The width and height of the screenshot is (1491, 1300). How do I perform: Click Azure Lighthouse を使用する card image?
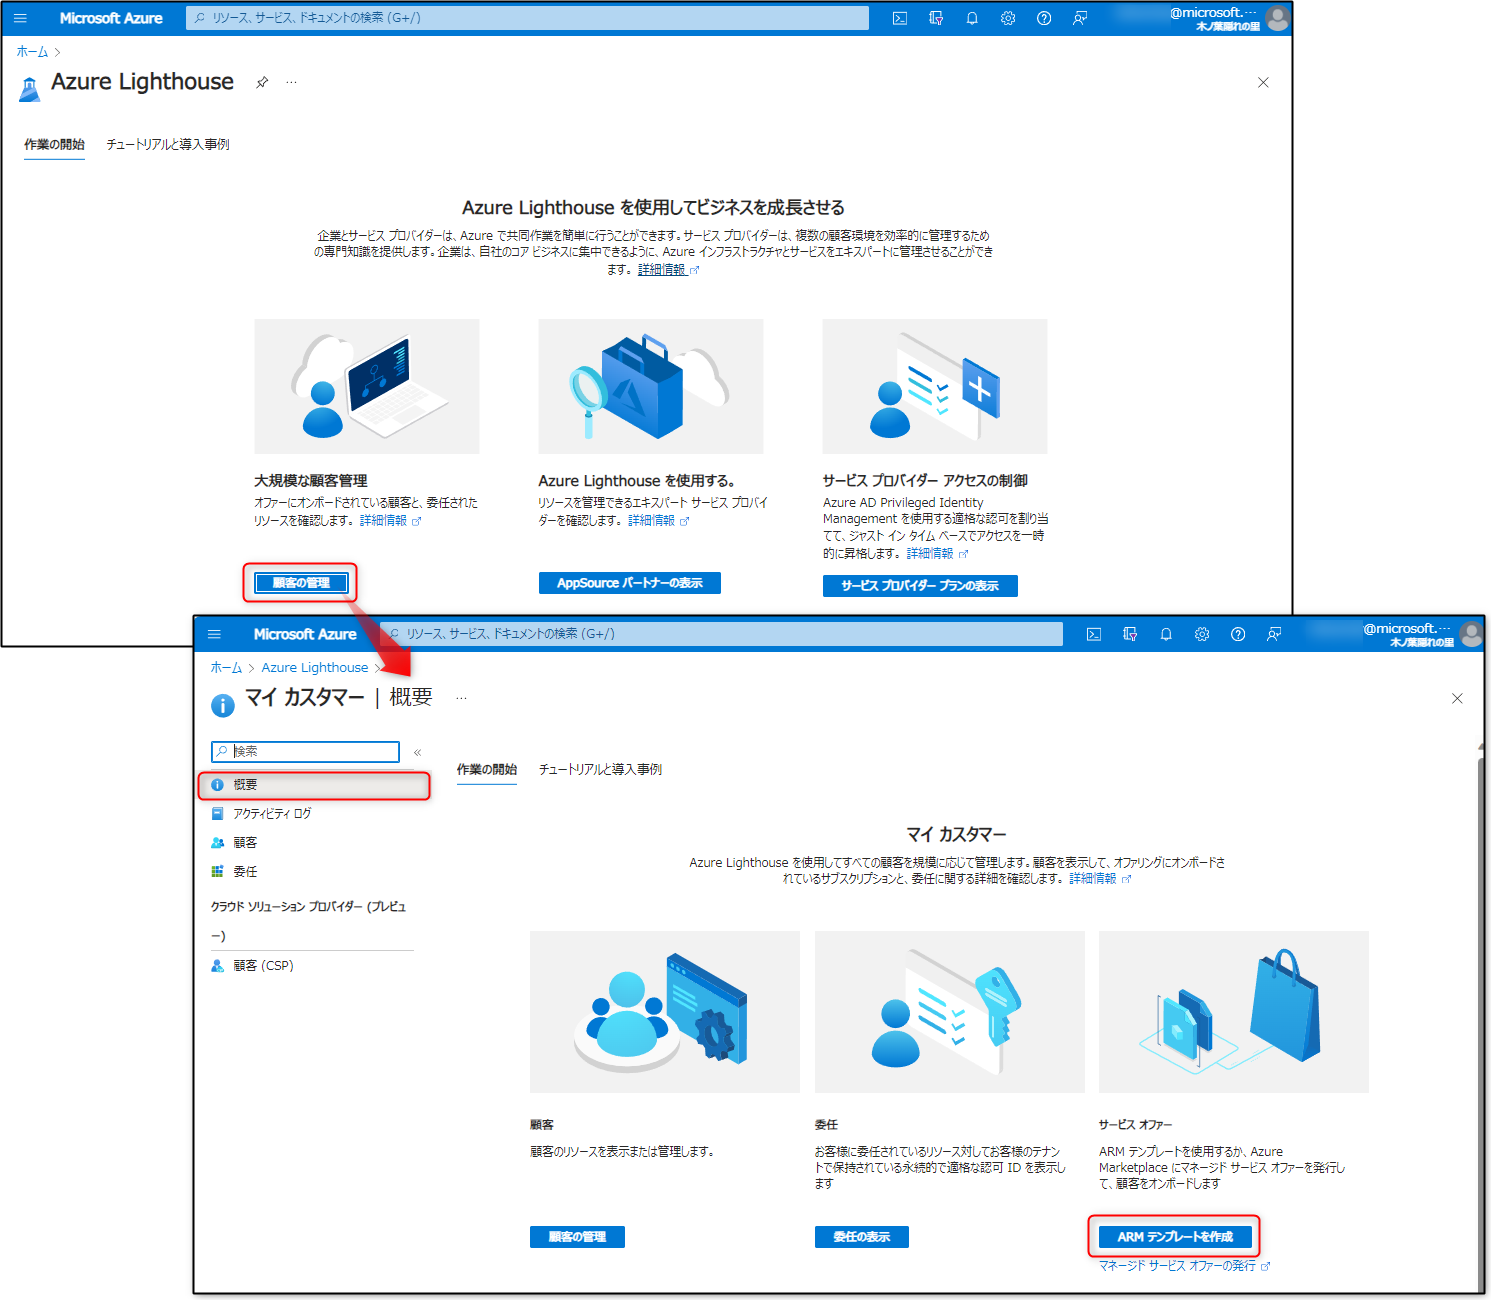point(651,386)
